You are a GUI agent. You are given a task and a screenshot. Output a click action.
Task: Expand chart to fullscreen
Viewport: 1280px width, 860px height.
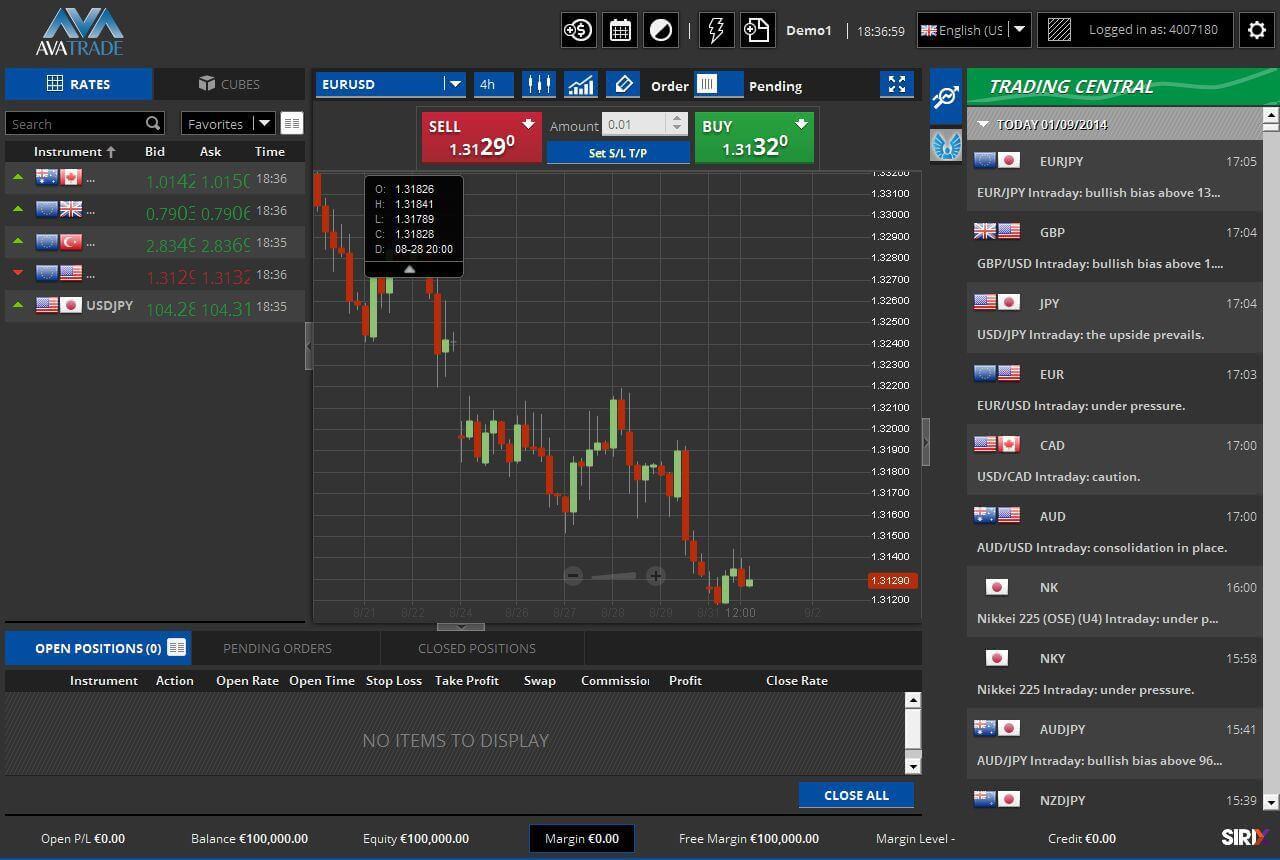tap(897, 85)
